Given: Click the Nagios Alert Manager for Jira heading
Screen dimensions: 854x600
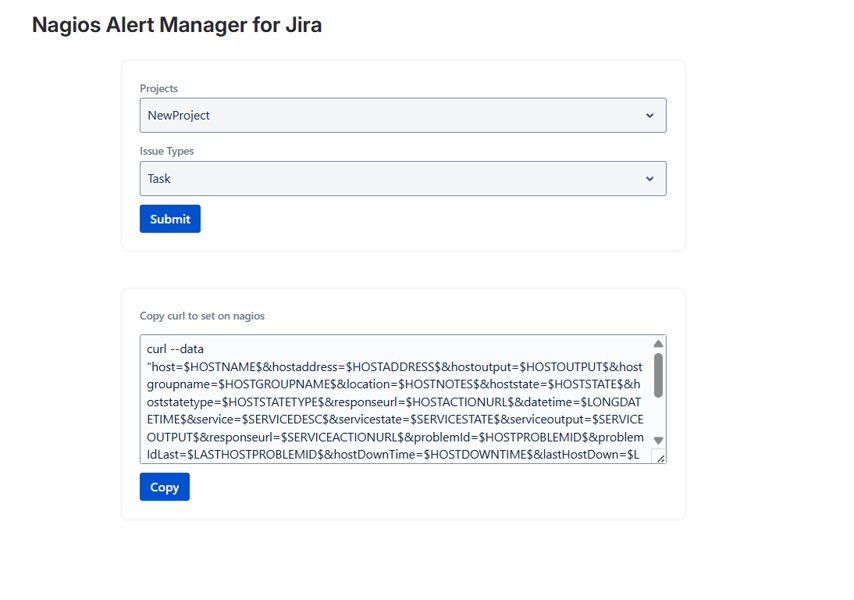Looking at the screenshot, I should pyautogui.click(x=177, y=25).
